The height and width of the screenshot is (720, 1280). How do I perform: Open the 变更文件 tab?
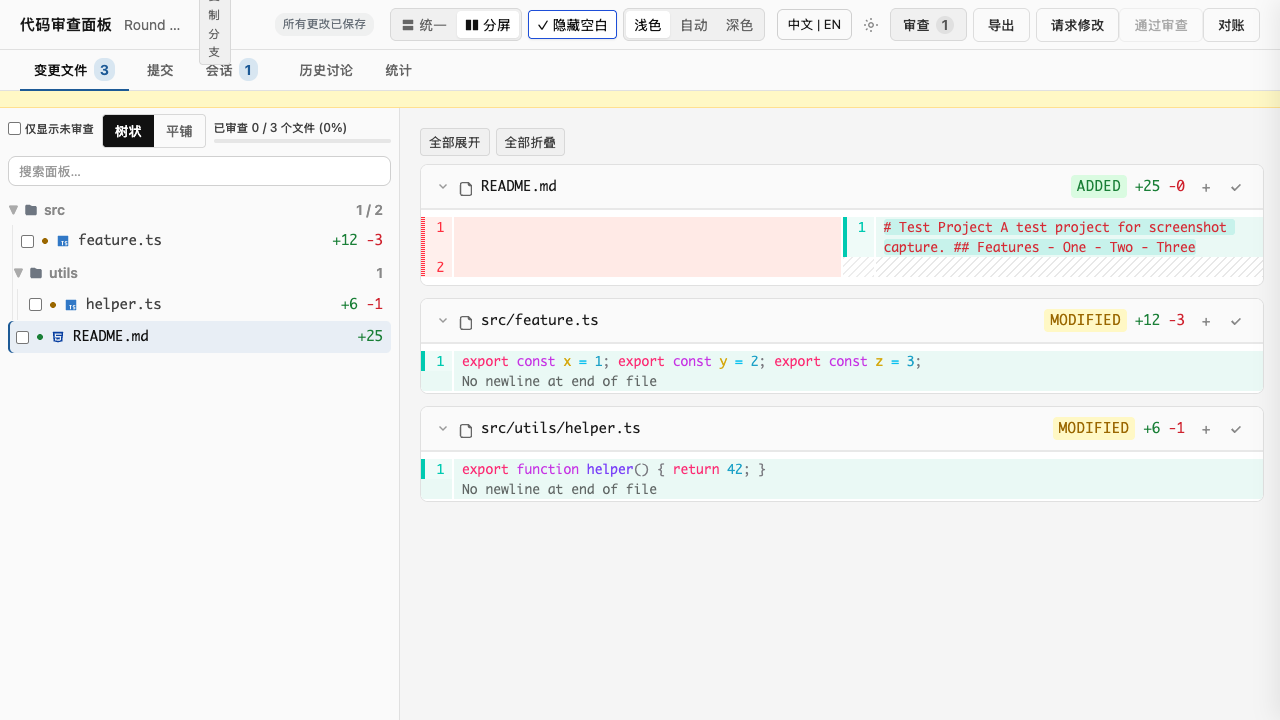coord(74,70)
